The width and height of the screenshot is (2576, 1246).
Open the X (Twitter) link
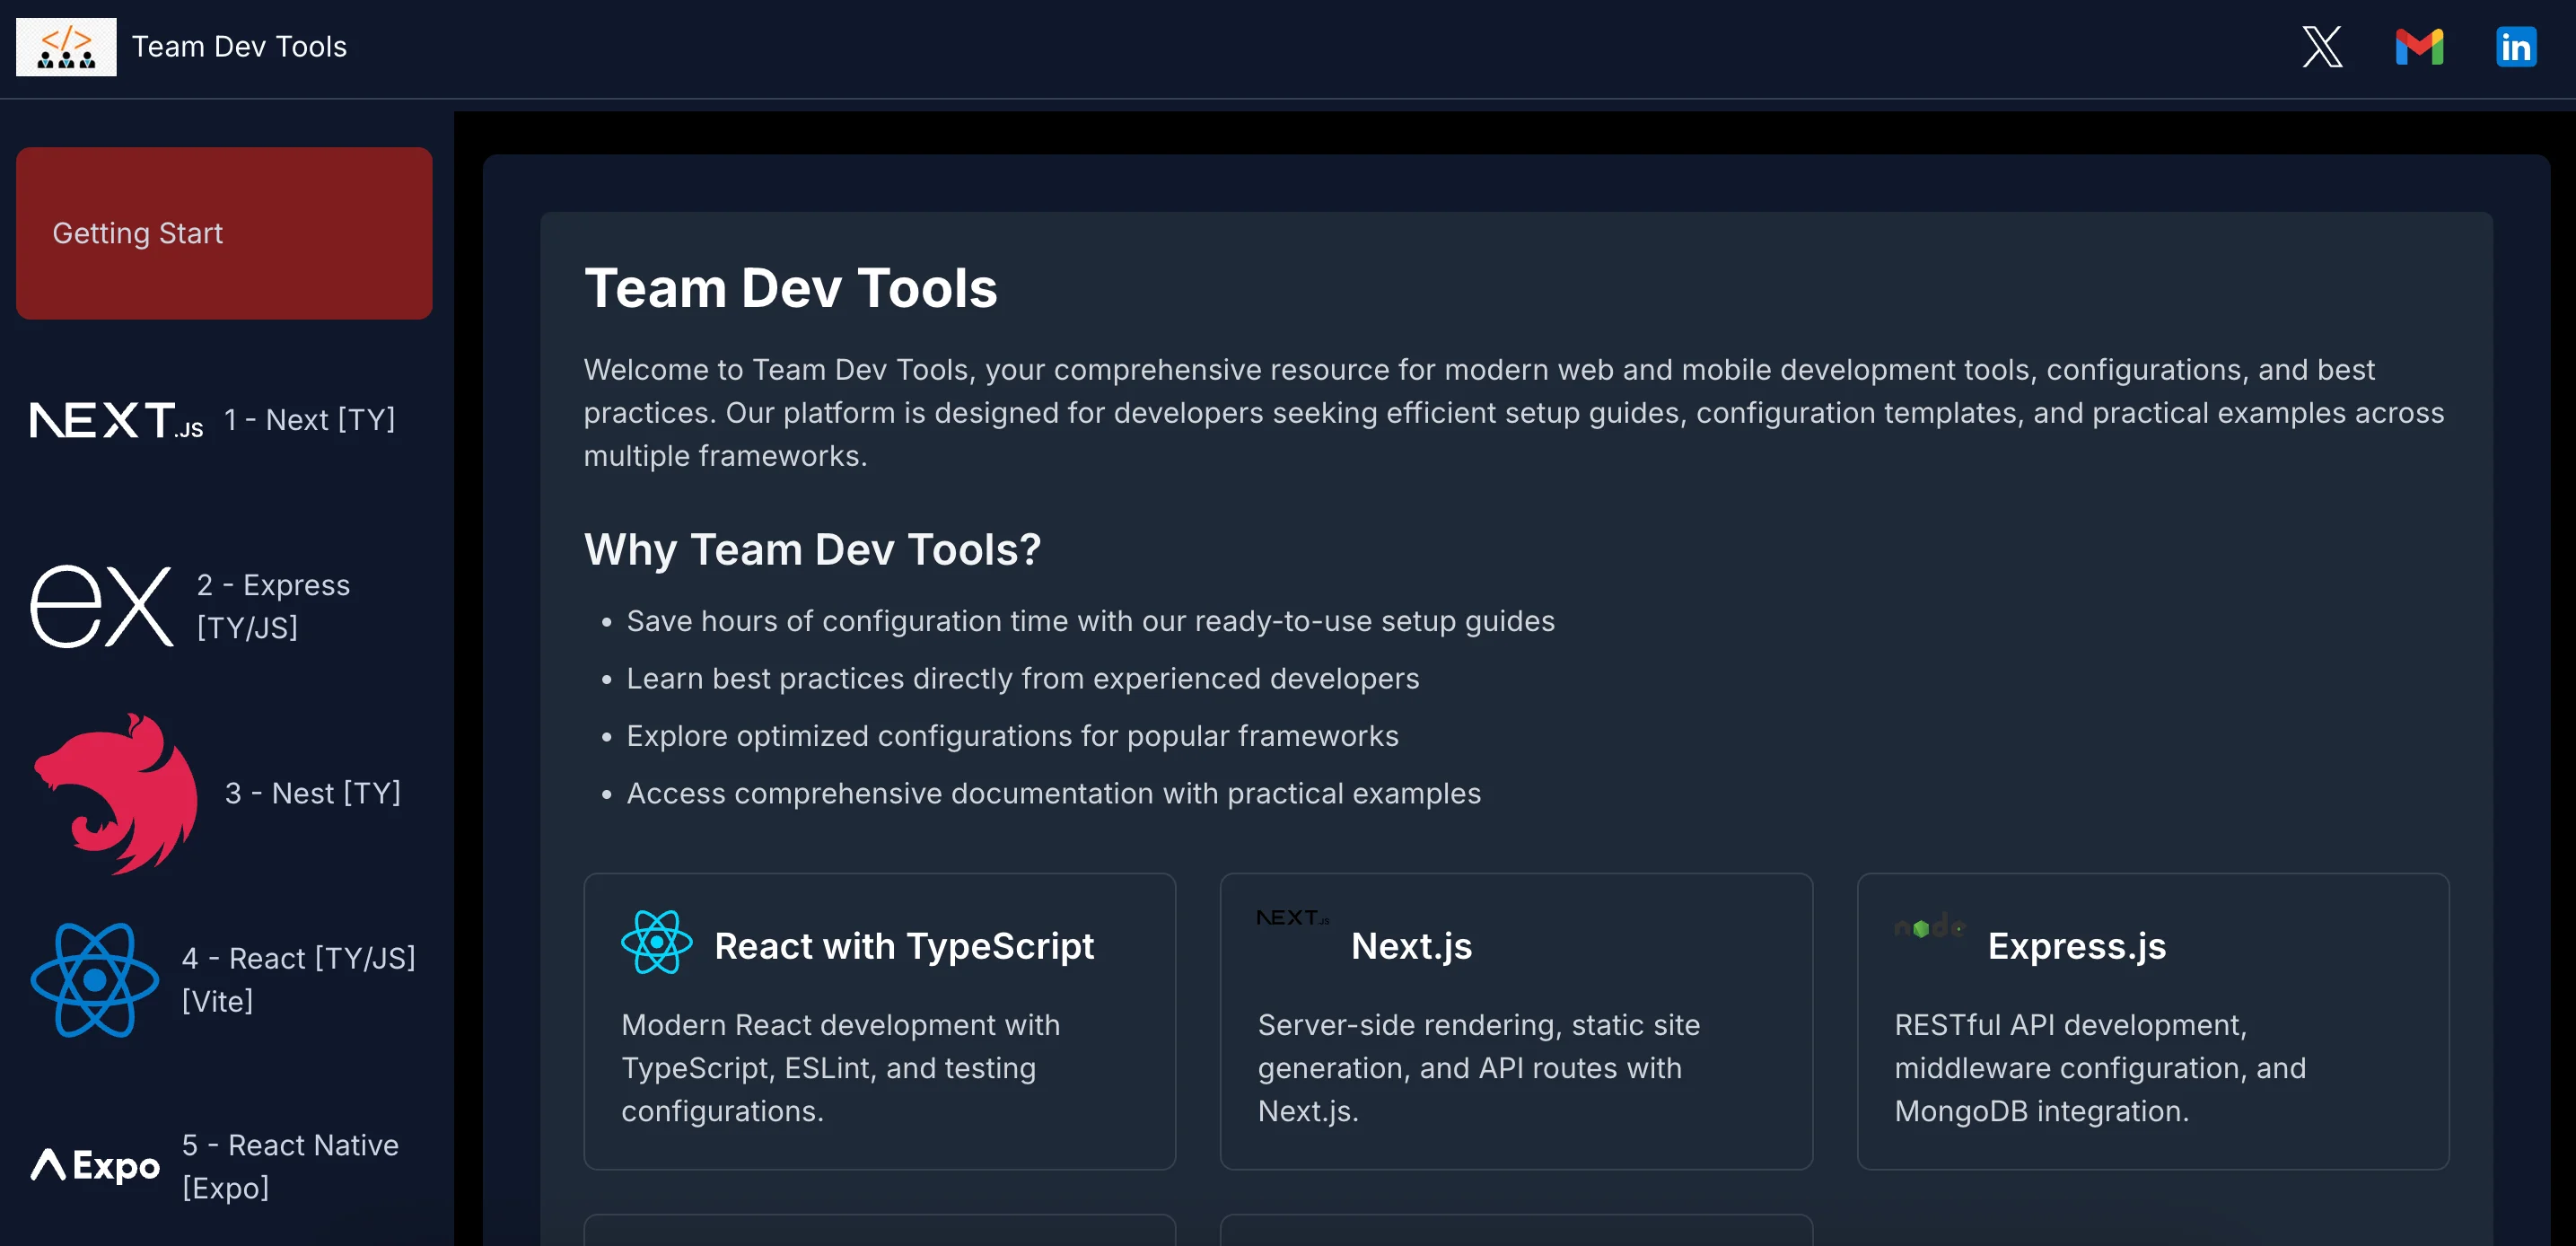(2322, 46)
